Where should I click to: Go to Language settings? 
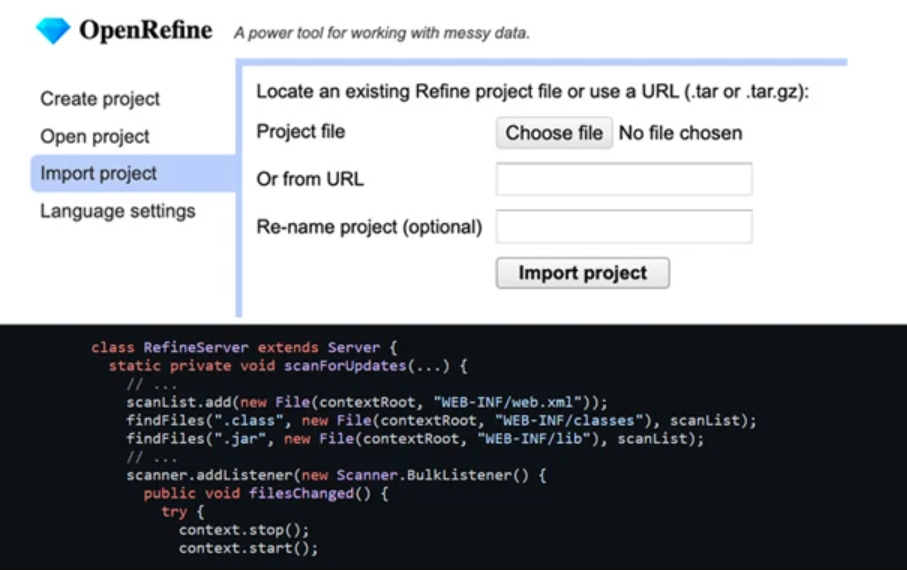coord(118,211)
